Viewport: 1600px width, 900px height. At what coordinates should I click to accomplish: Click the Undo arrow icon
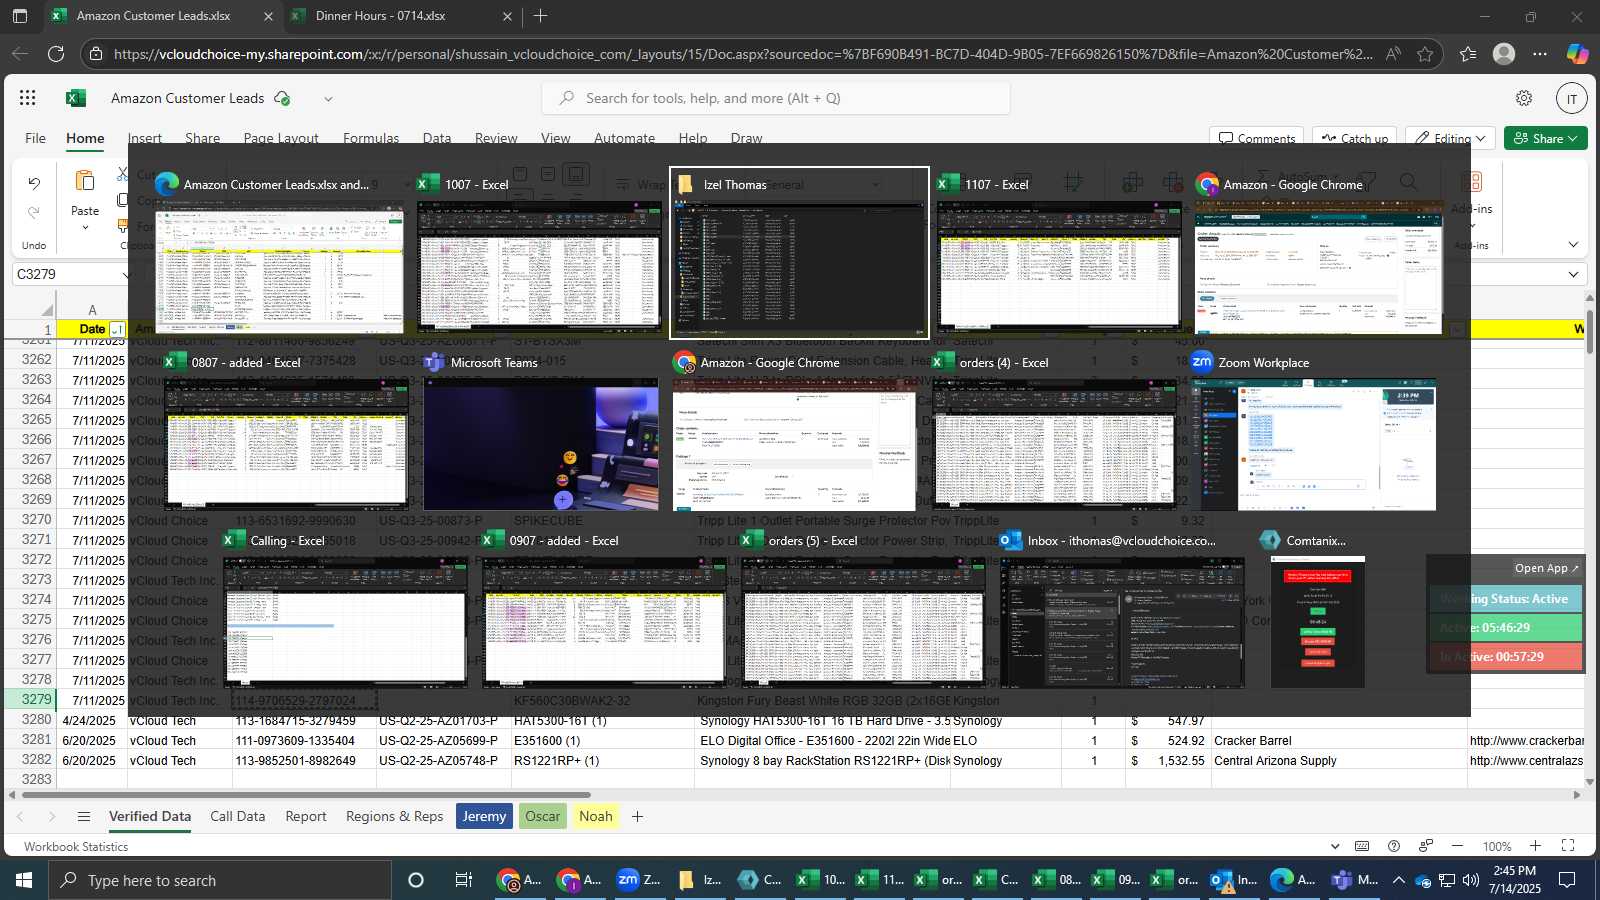coord(34,184)
